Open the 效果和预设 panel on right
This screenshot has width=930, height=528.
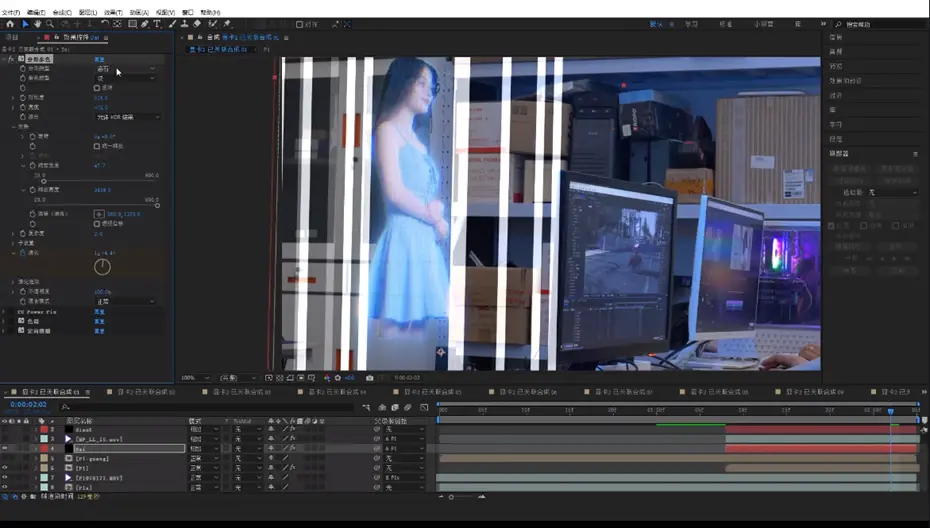(x=845, y=81)
